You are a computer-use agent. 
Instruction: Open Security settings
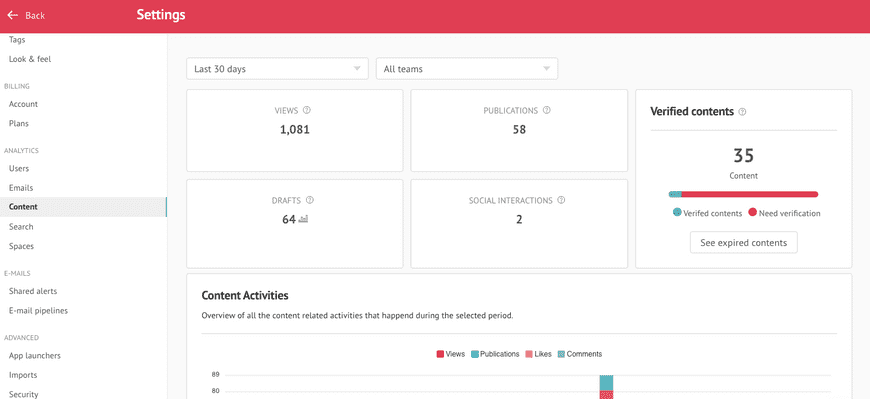(x=23, y=395)
